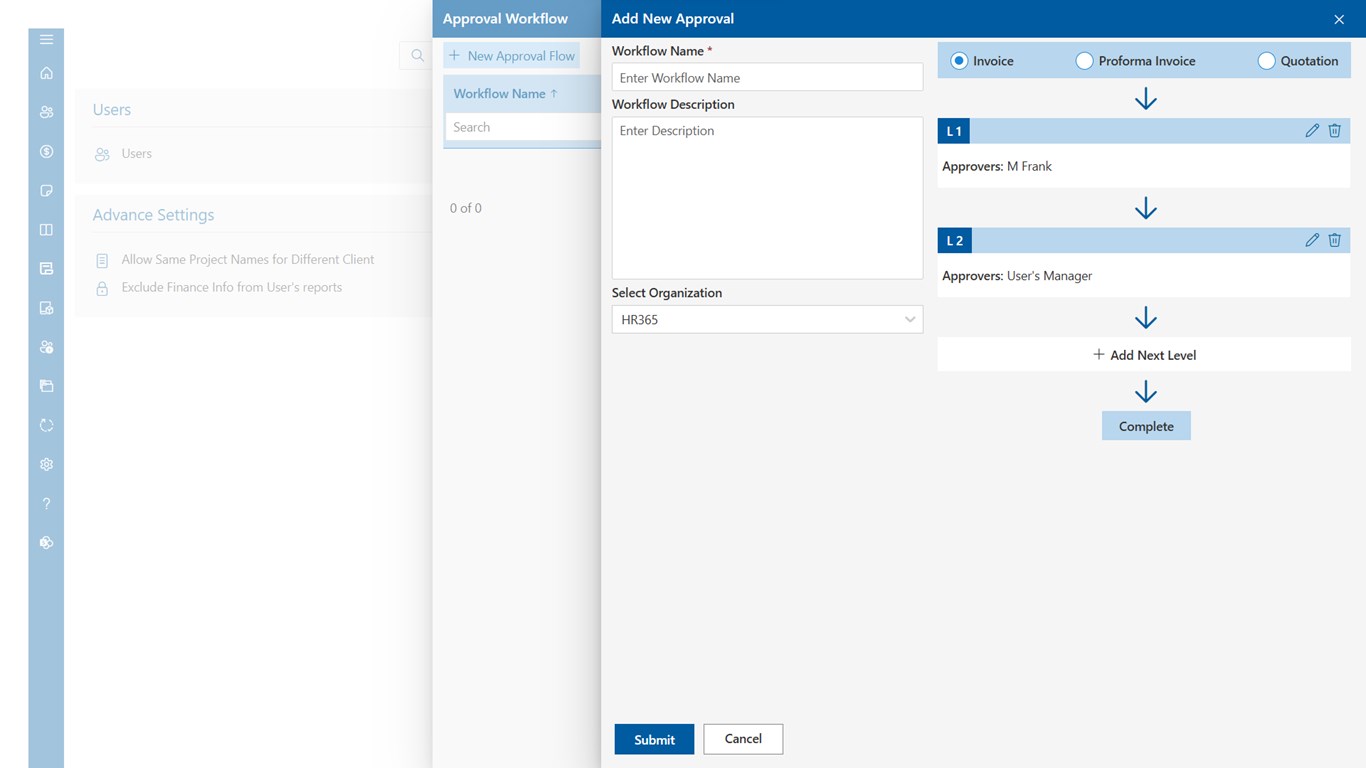
Task: Select the Invoice radio button
Action: pyautogui.click(x=959, y=61)
